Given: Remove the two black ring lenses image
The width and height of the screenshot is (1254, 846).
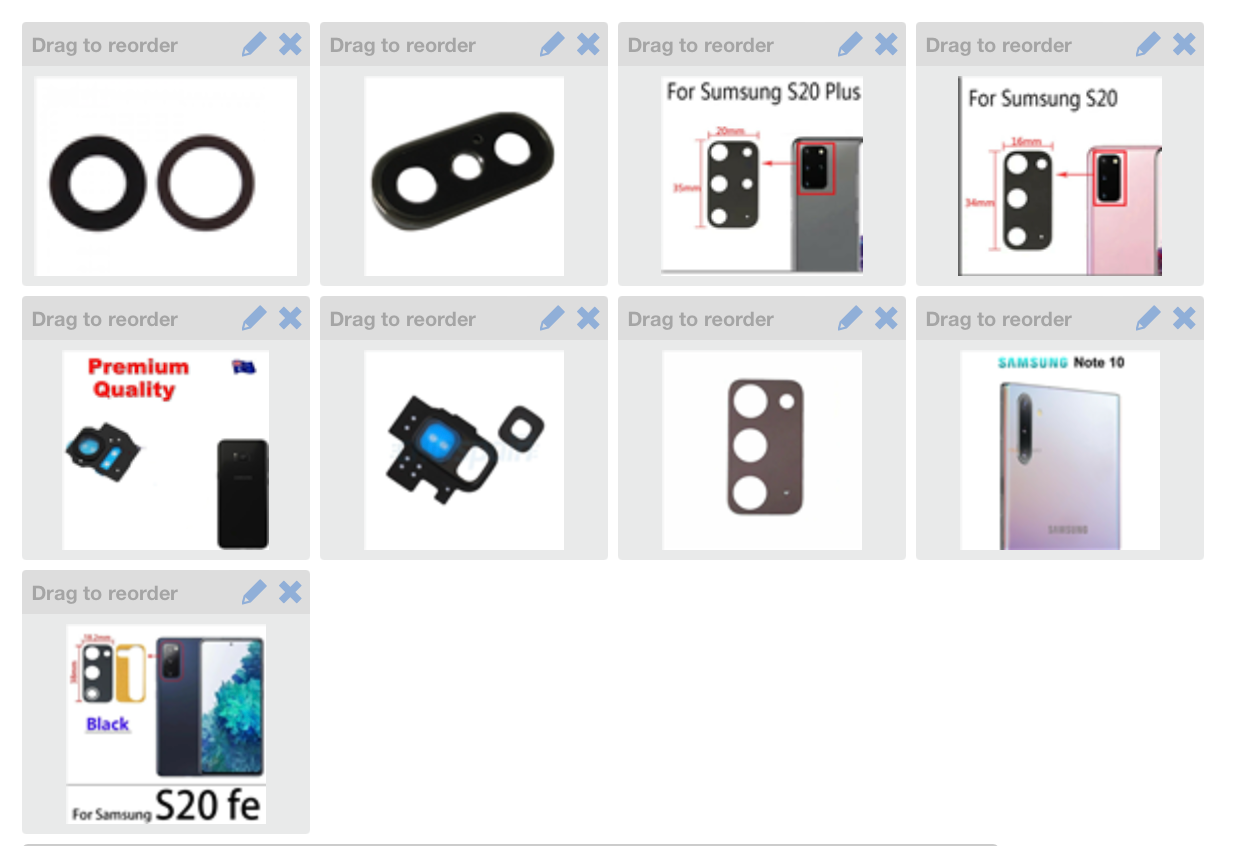Looking at the screenshot, I should tap(290, 44).
